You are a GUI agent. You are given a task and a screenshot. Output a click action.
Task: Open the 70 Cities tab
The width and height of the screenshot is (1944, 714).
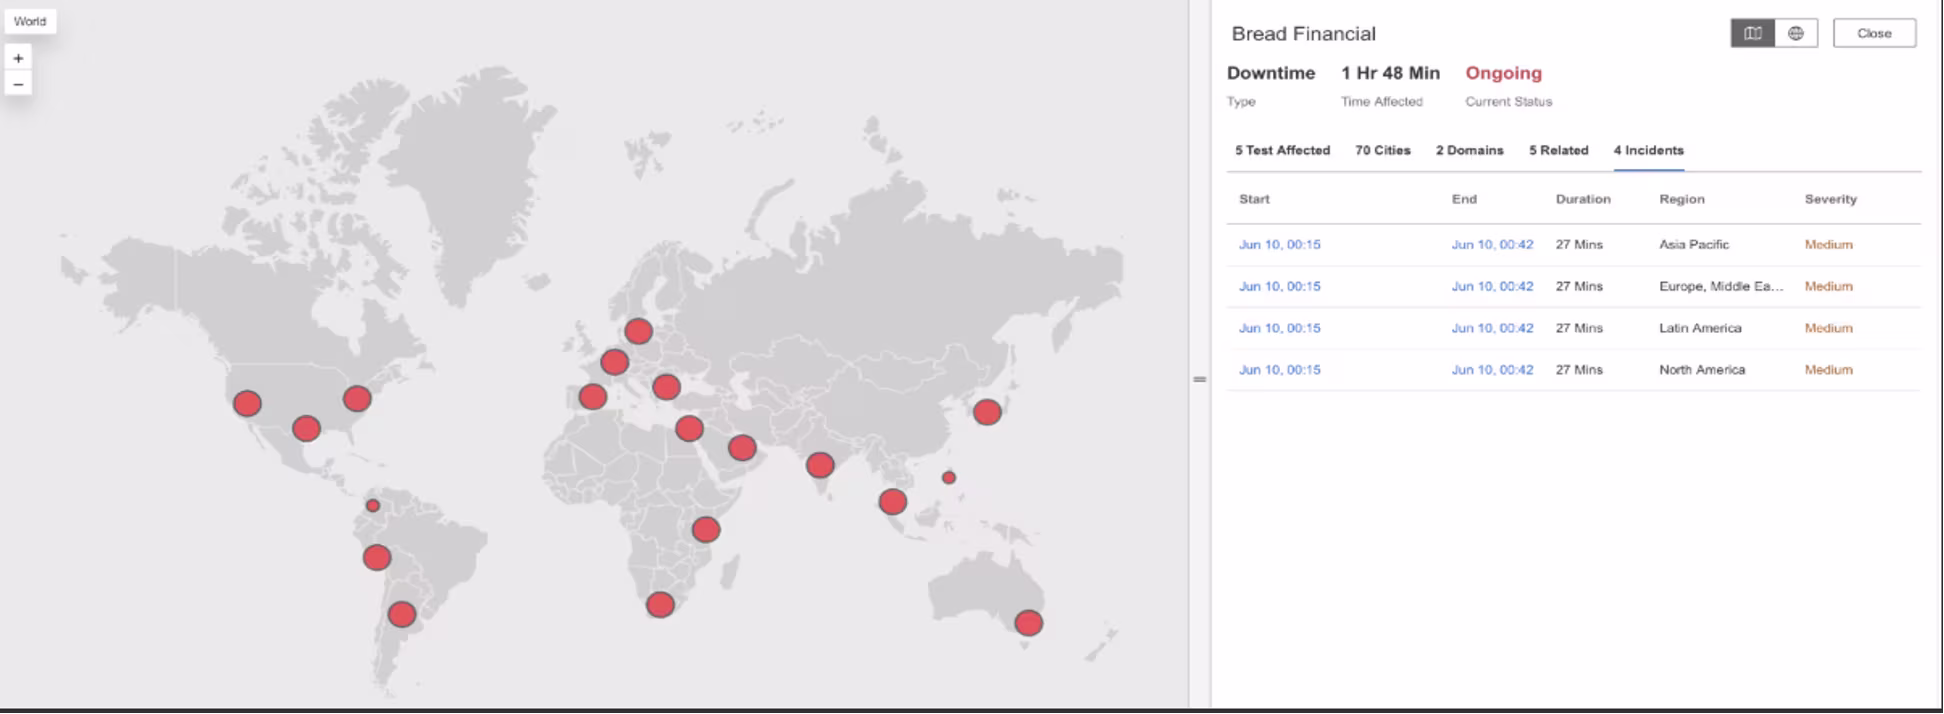1382,150
